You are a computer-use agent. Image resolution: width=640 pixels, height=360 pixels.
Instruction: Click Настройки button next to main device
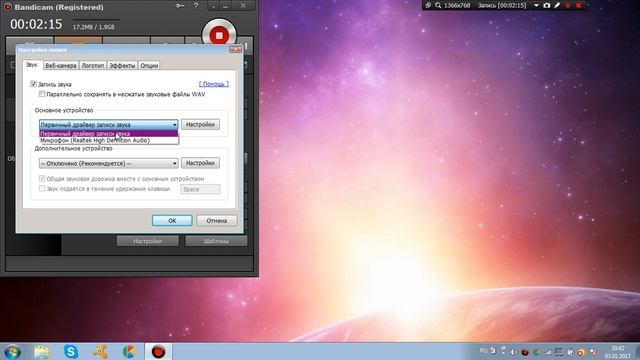[x=200, y=124]
